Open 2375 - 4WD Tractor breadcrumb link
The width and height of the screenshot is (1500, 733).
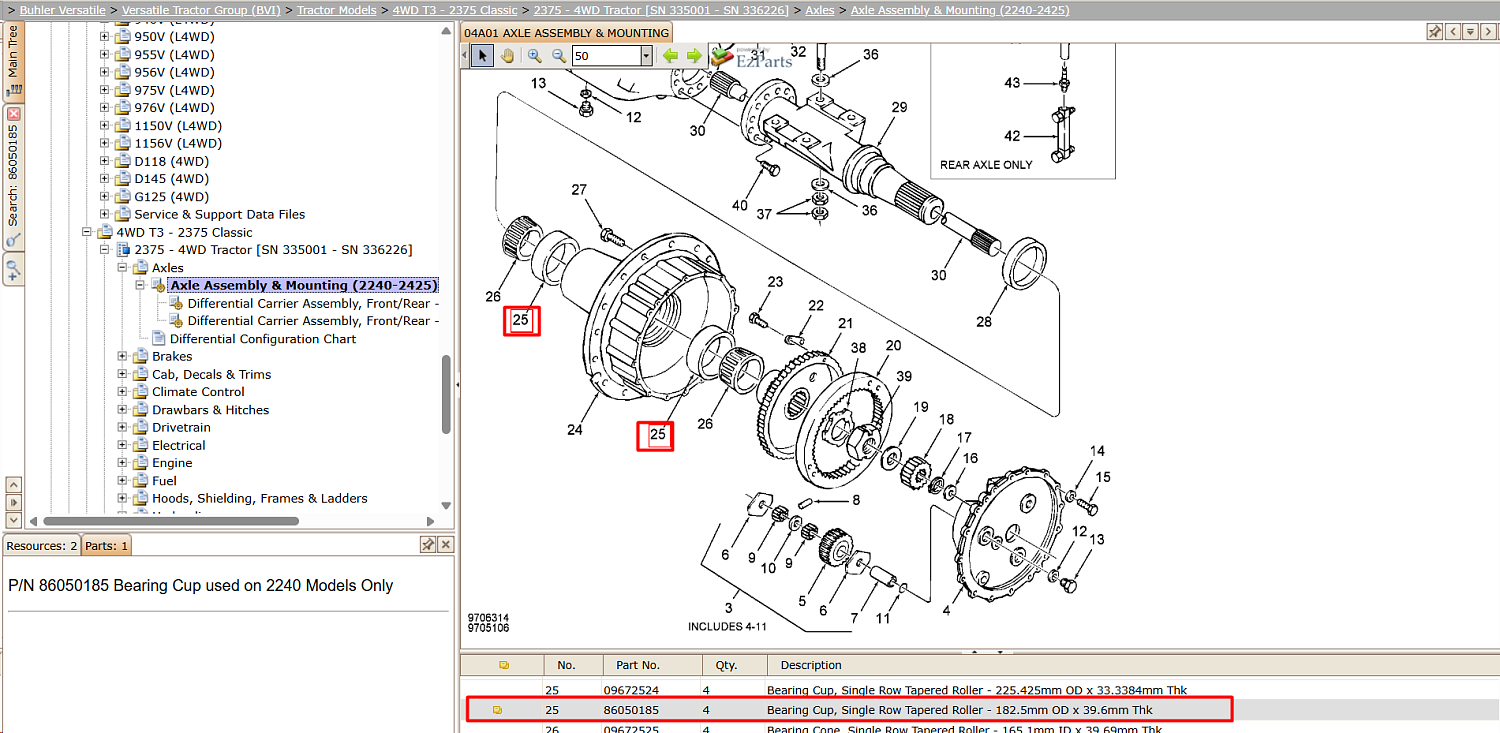661,10
